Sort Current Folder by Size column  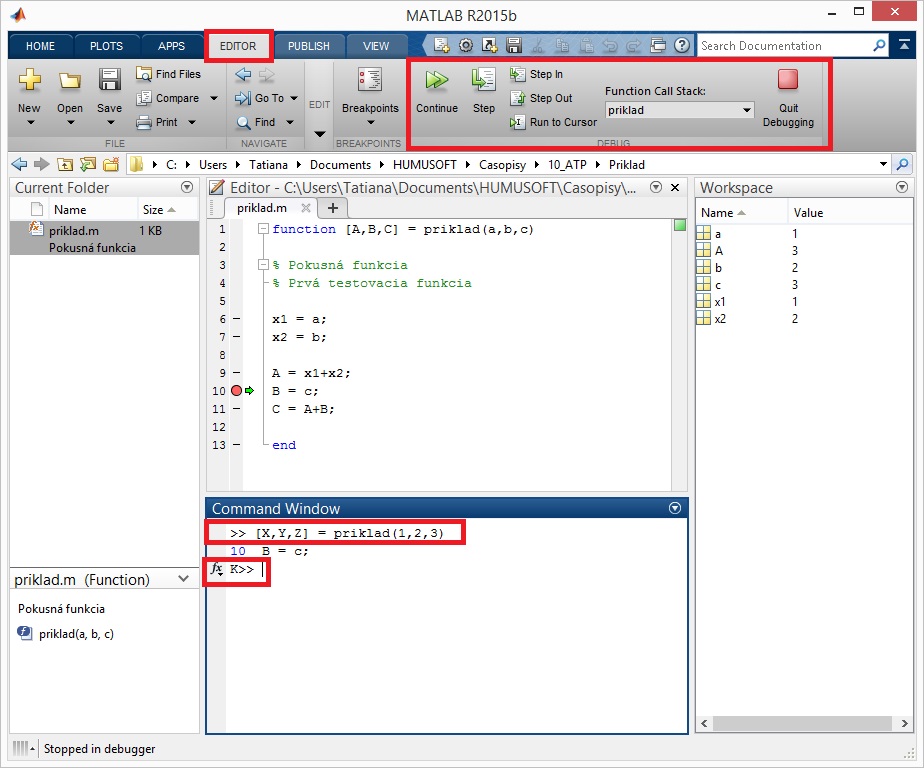point(159,210)
